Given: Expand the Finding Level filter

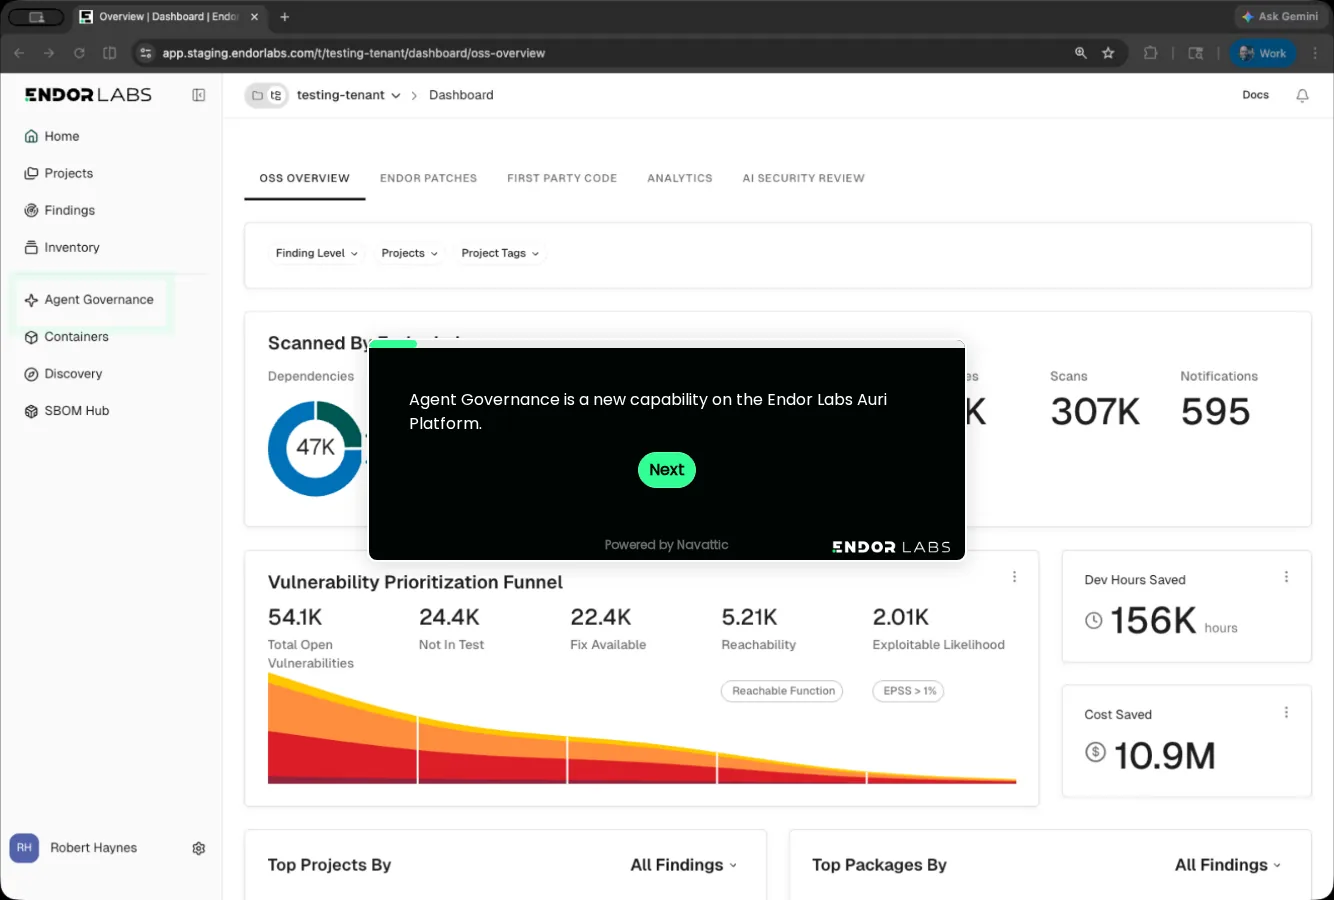Looking at the screenshot, I should (316, 253).
